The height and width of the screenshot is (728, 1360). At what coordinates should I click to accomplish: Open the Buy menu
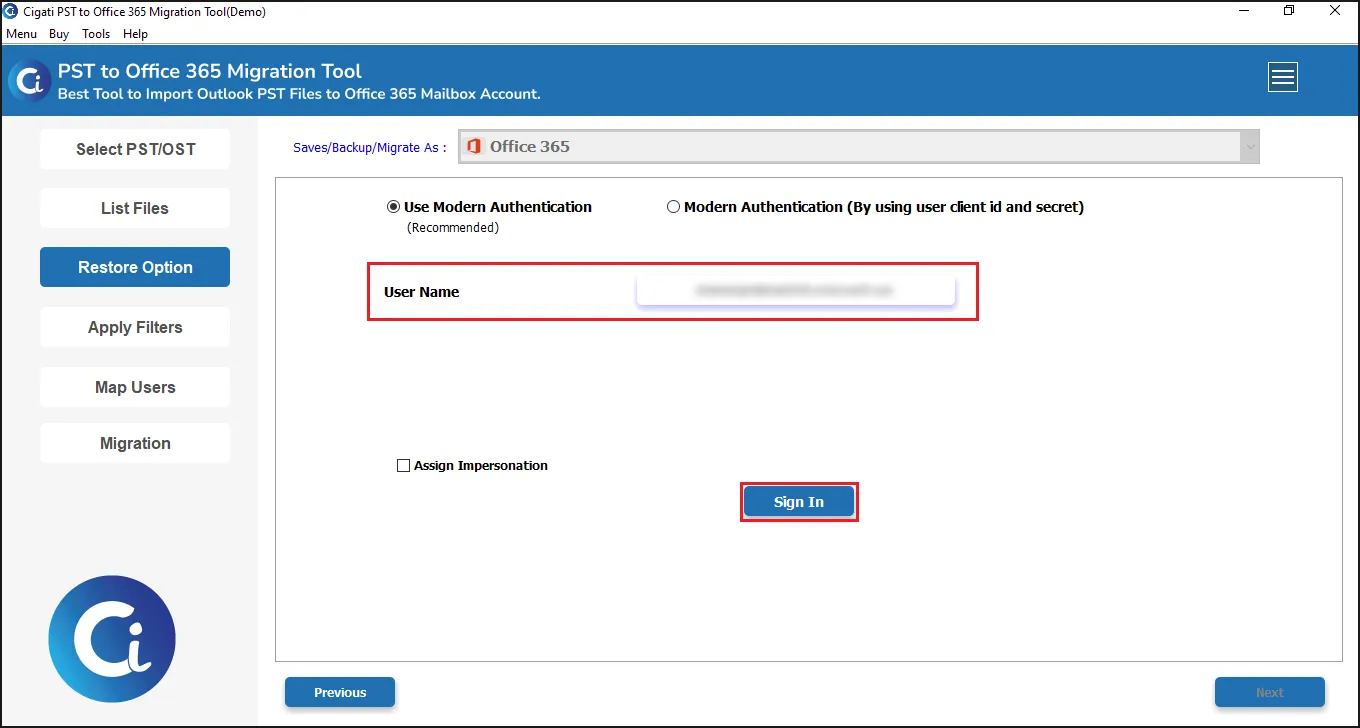pos(59,34)
